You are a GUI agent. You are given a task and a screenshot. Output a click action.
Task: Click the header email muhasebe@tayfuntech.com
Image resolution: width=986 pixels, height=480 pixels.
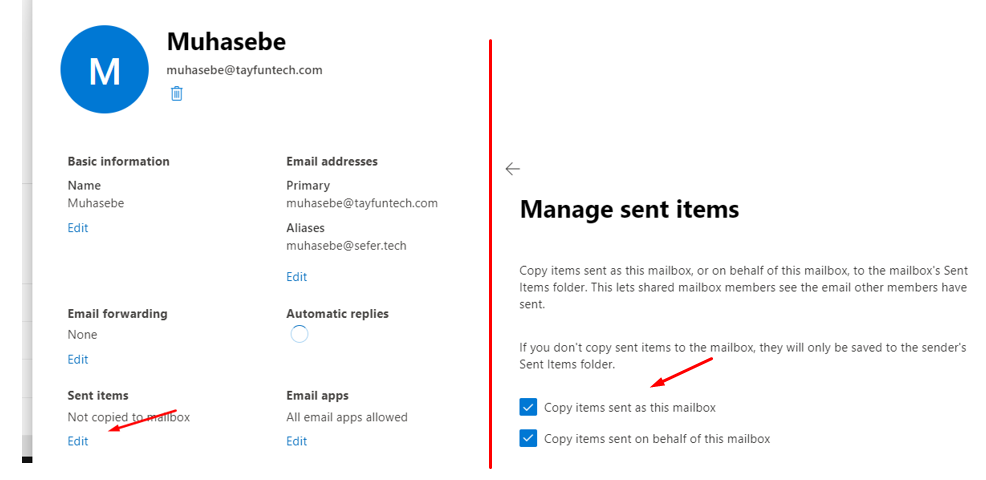[x=244, y=70]
